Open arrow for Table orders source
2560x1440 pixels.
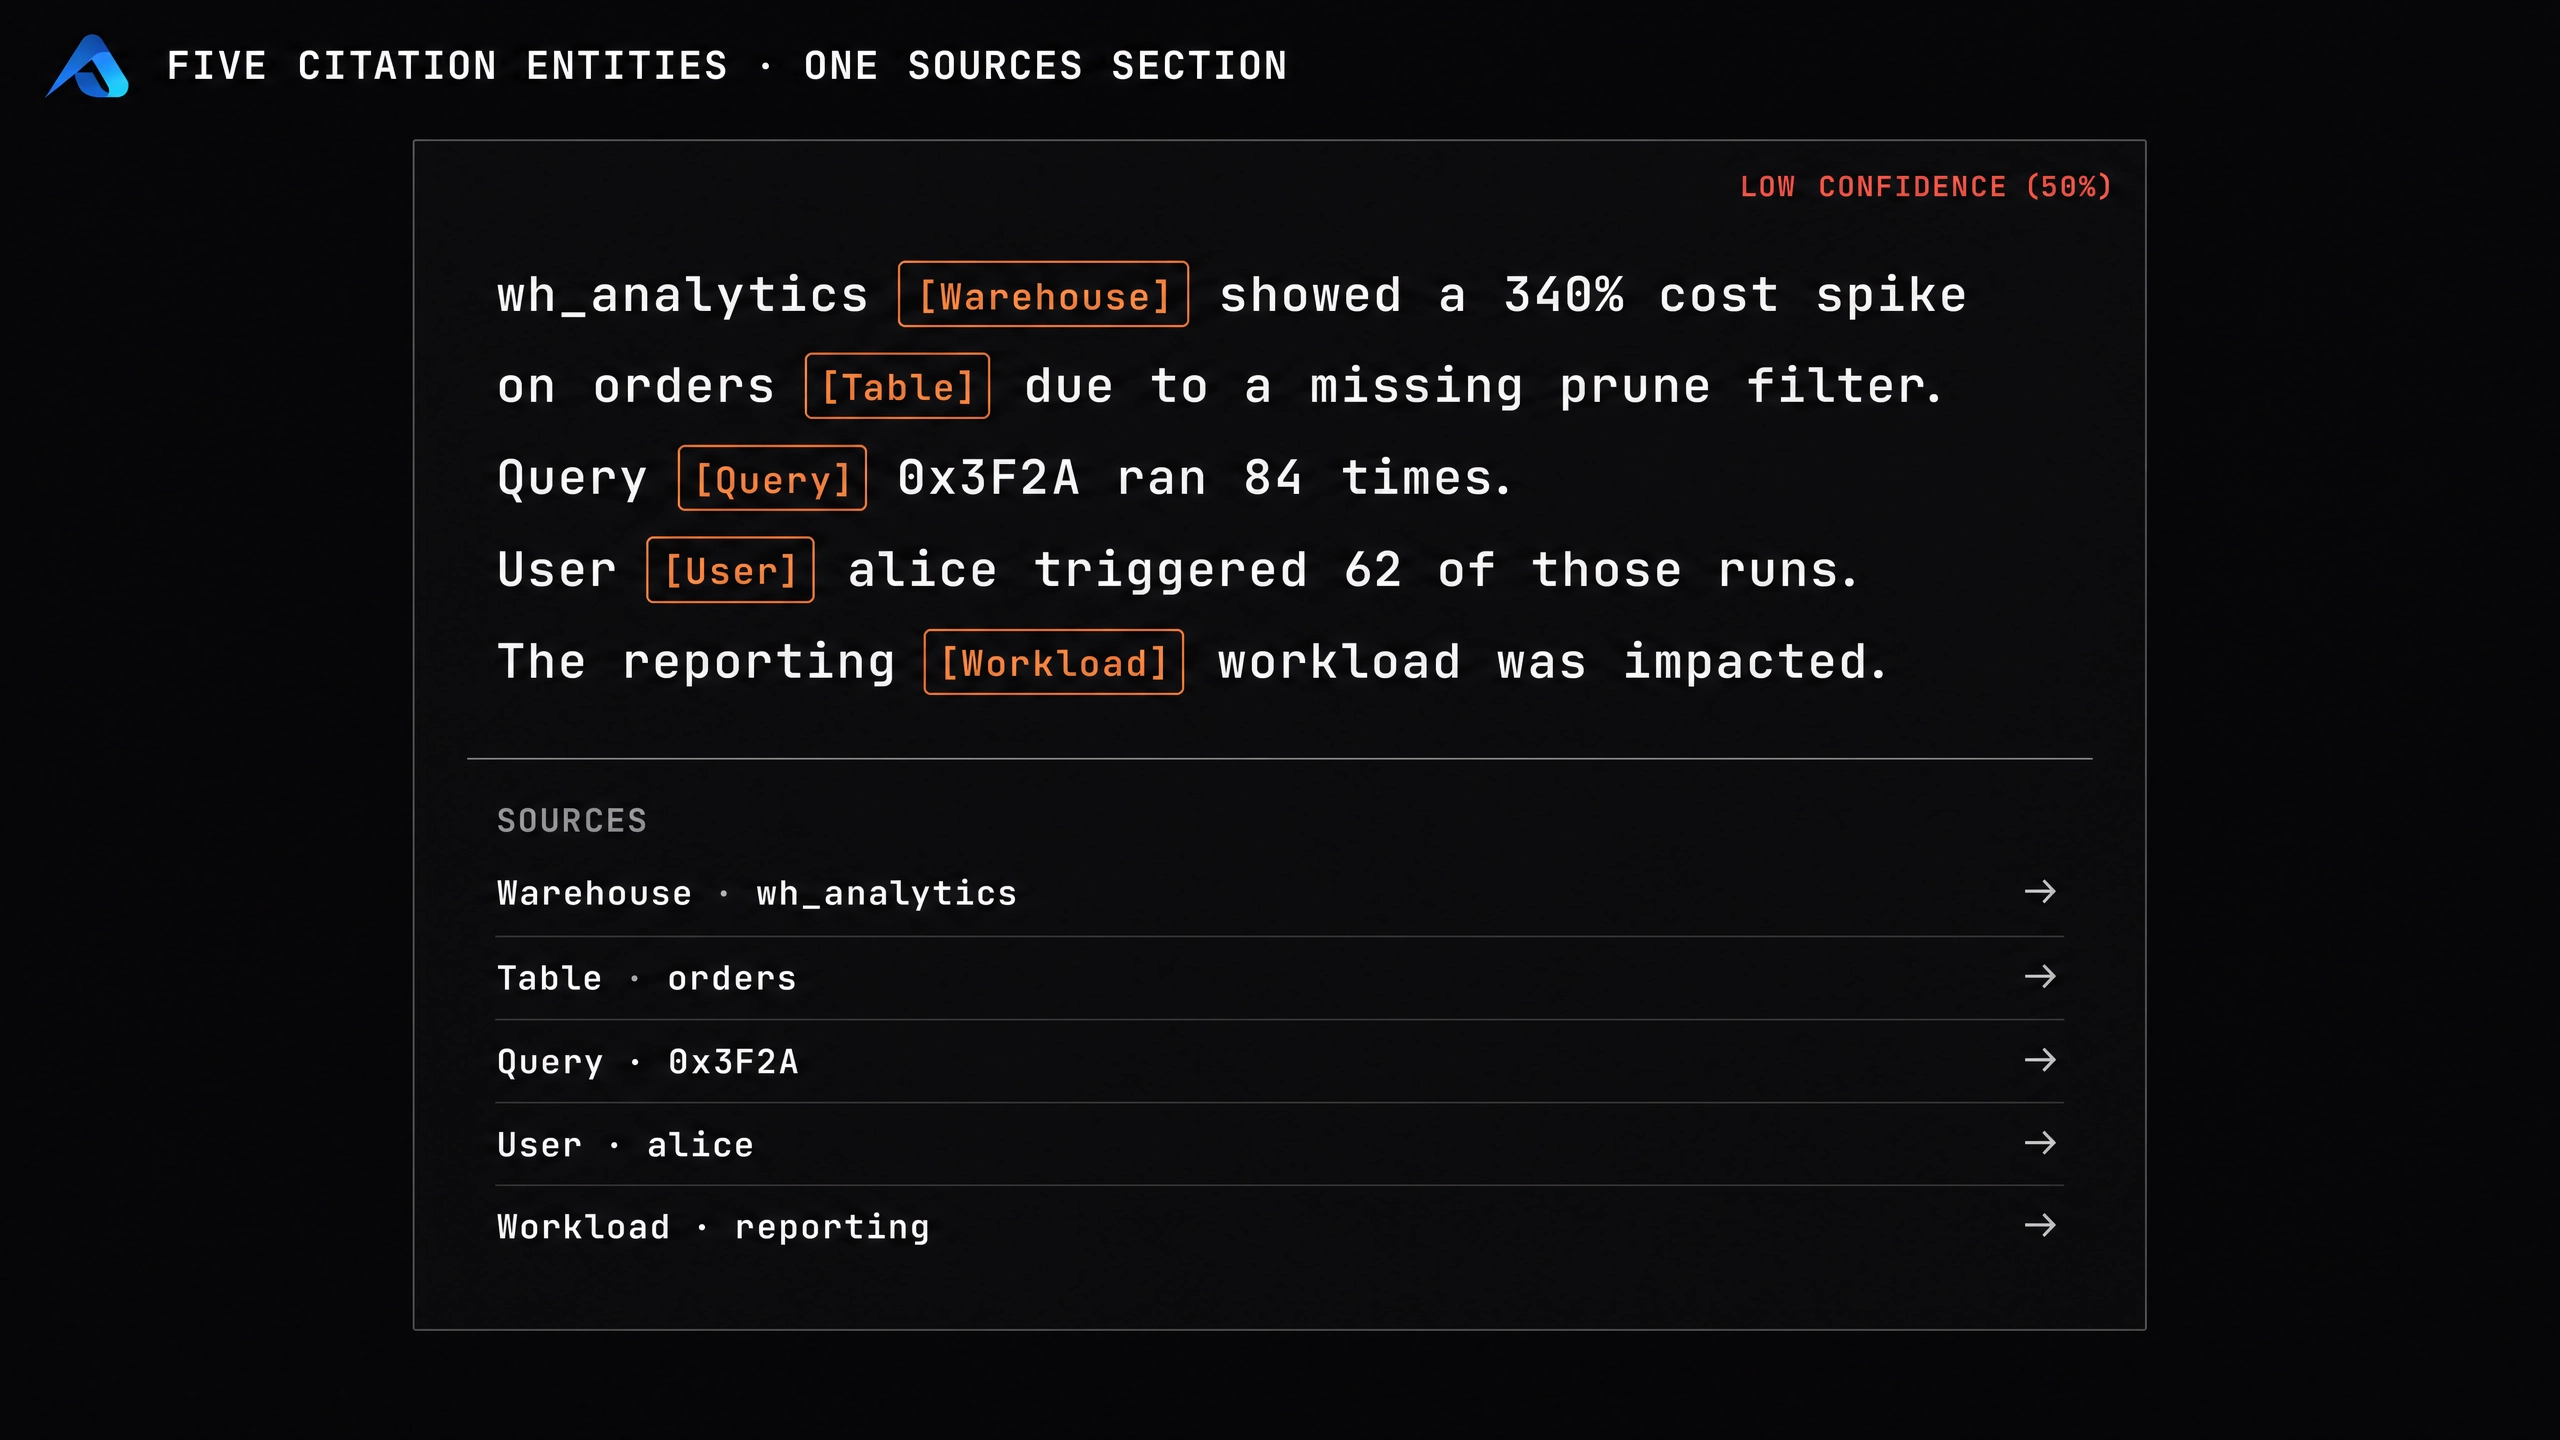2040,976
